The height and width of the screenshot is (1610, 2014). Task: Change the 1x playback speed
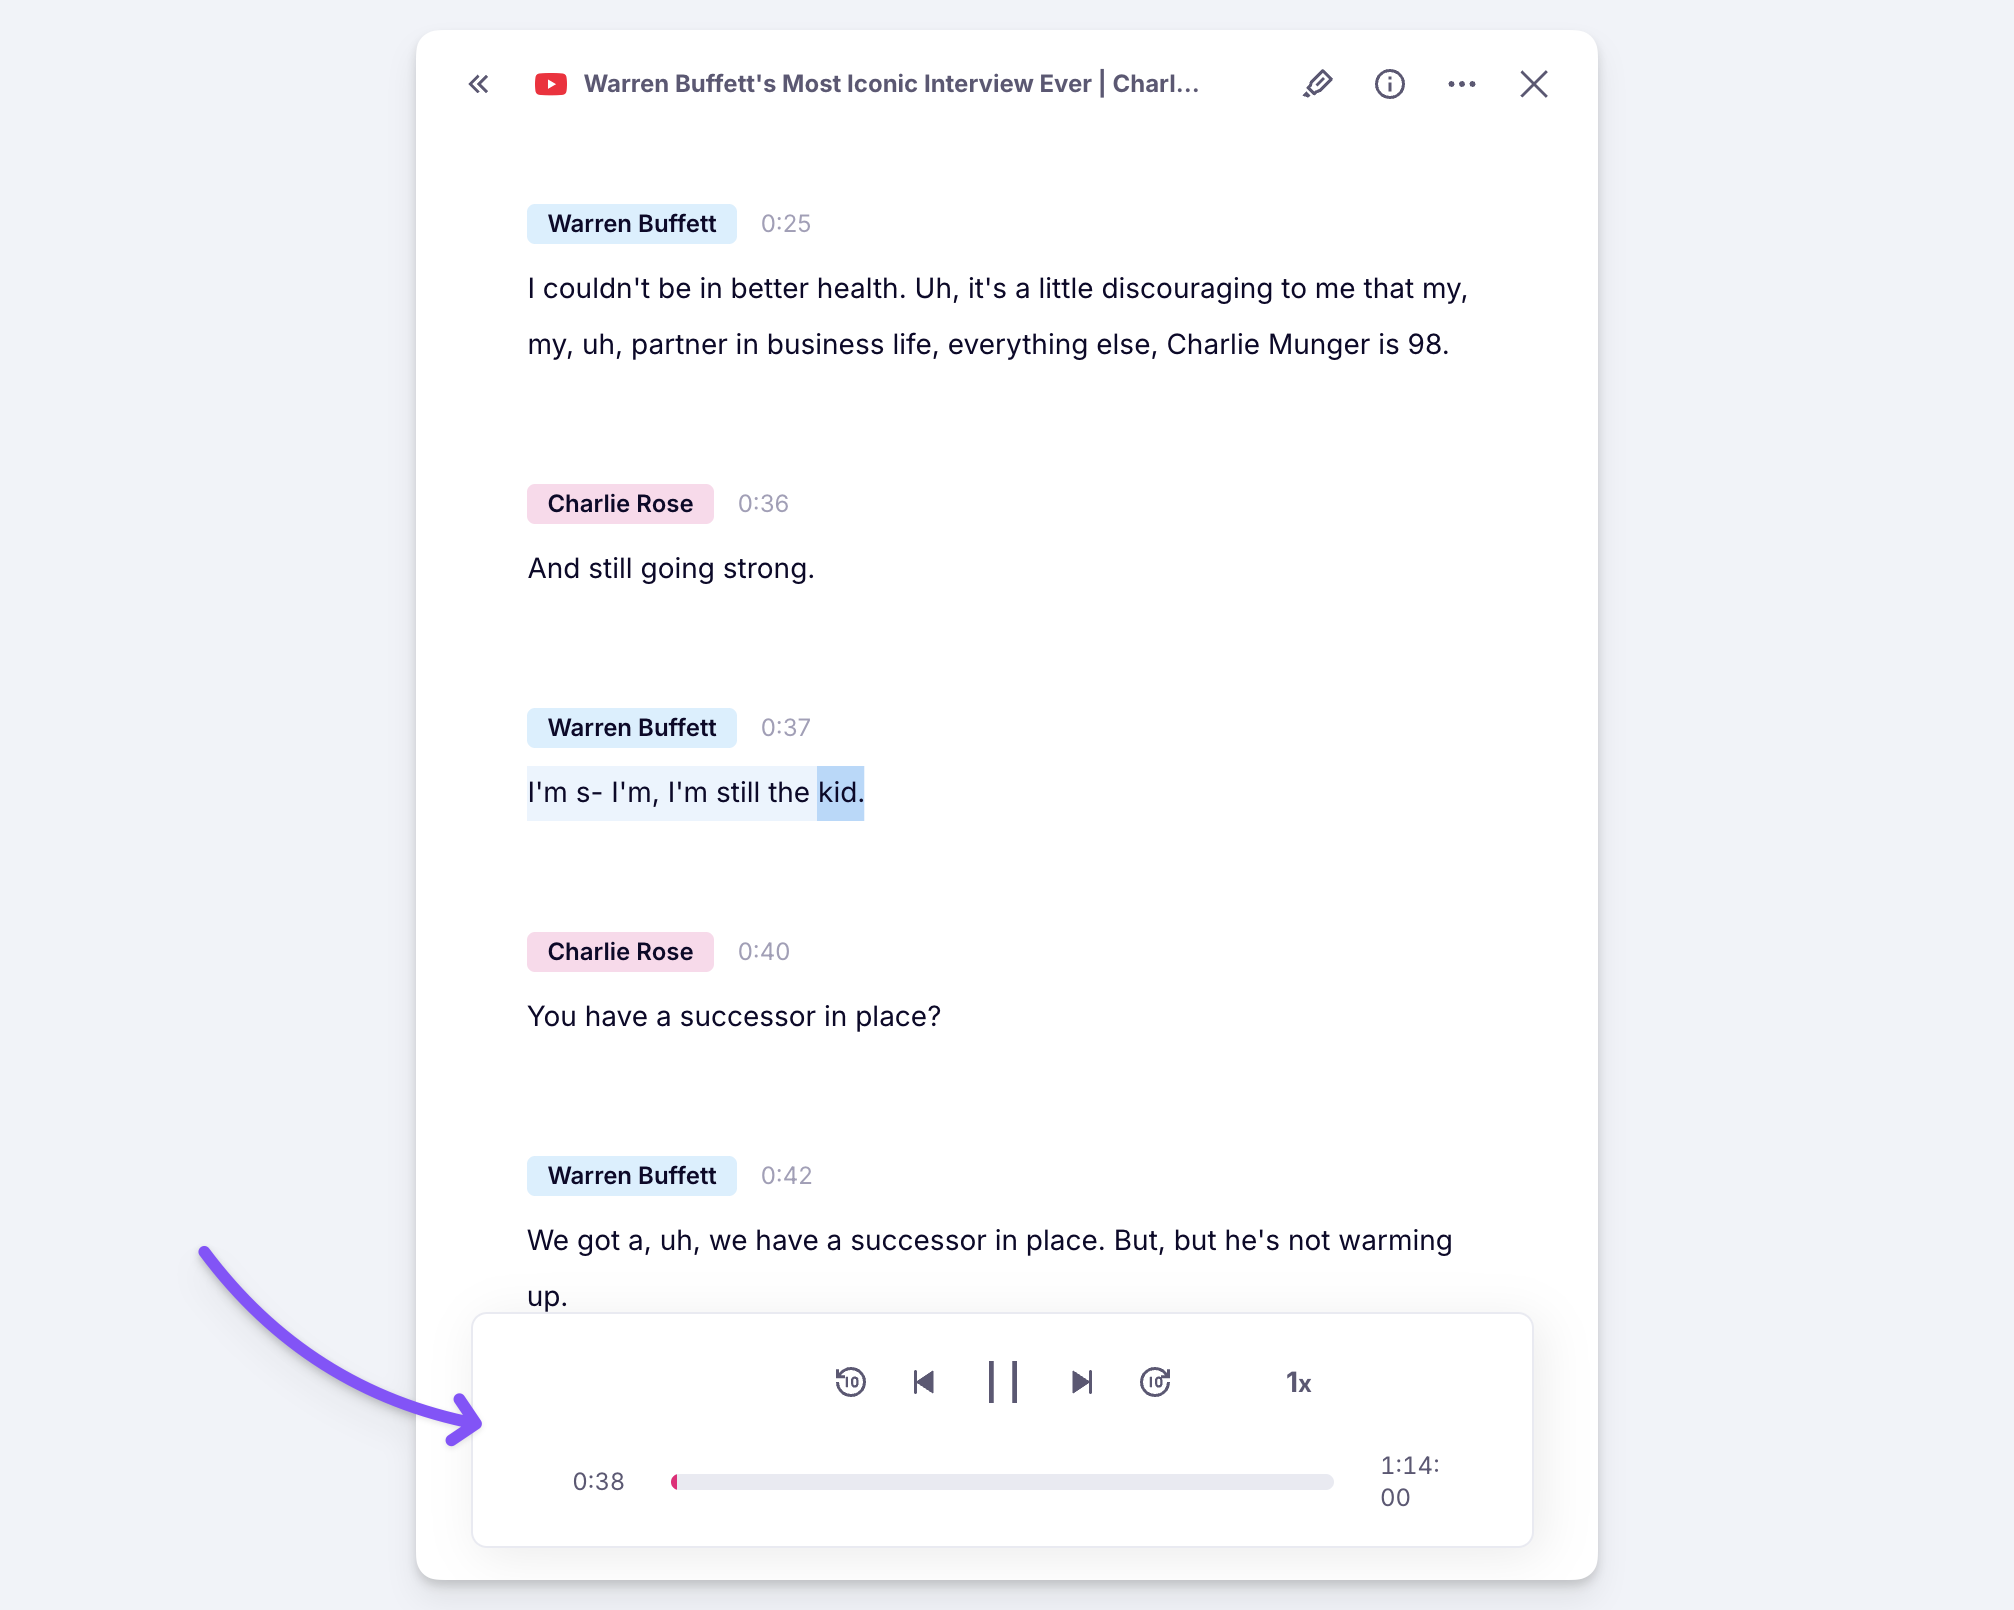click(x=1298, y=1382)
